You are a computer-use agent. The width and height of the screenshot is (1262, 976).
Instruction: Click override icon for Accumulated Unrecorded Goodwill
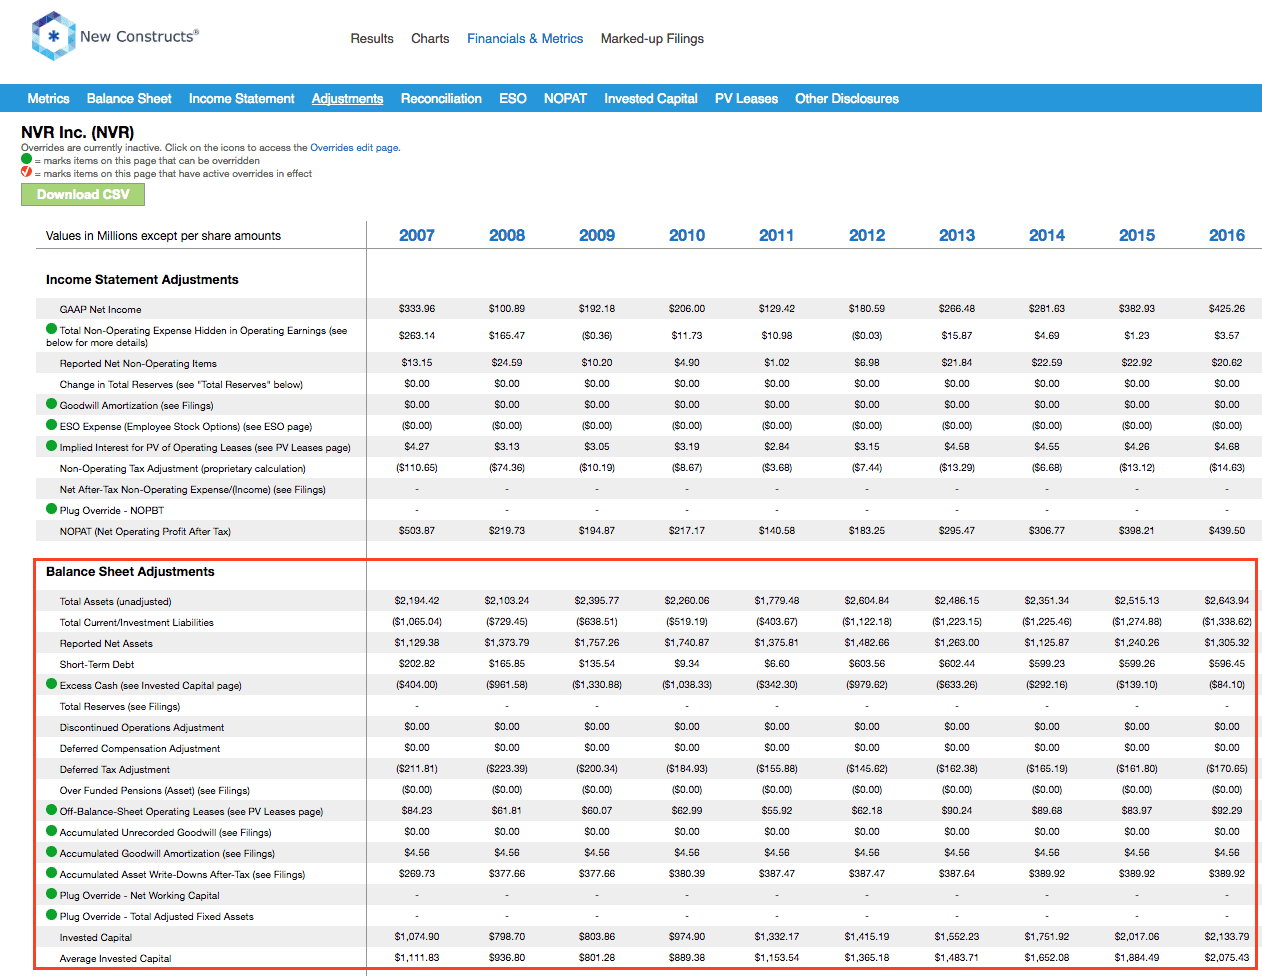pyautogui.click(x=52, y=831)
